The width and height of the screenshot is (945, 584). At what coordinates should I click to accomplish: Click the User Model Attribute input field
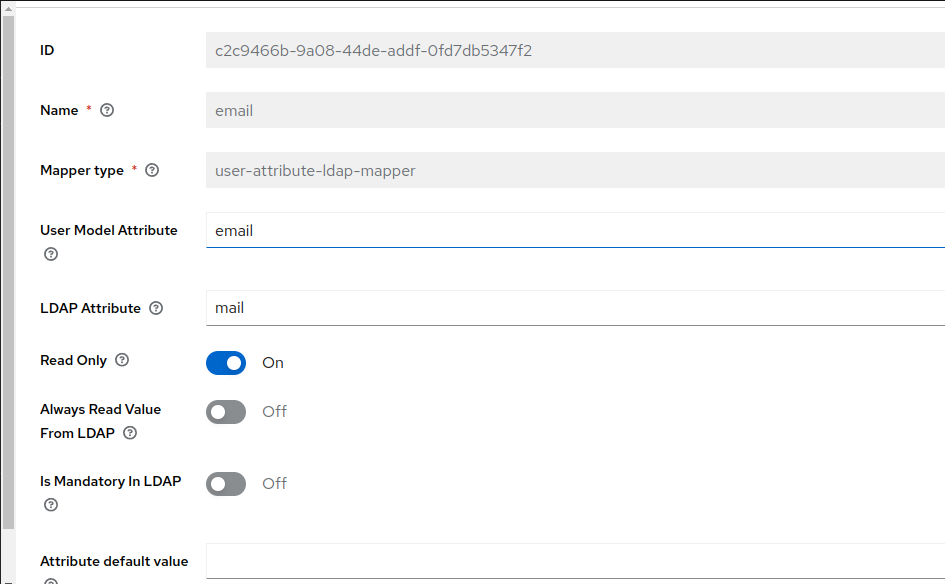pyautogui.click(x=575, y=230)
